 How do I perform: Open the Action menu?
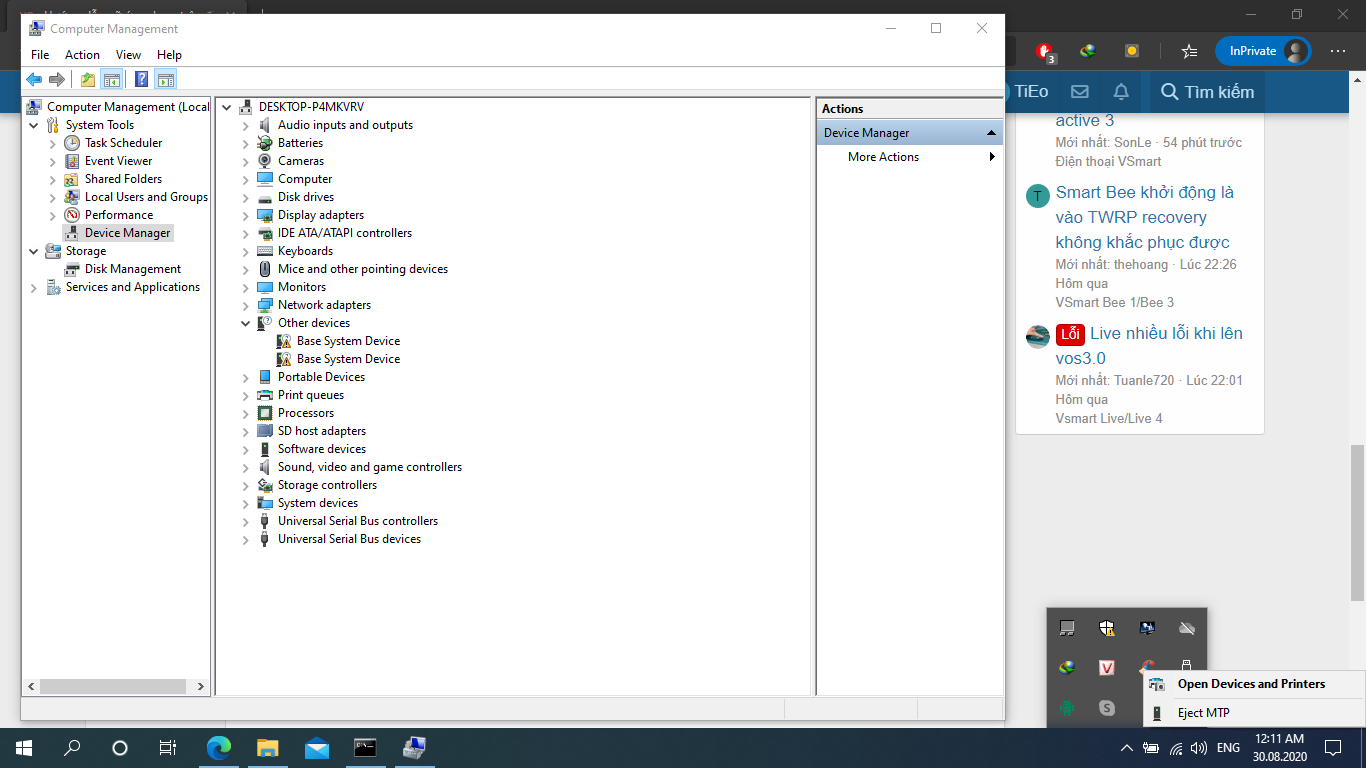82,55
